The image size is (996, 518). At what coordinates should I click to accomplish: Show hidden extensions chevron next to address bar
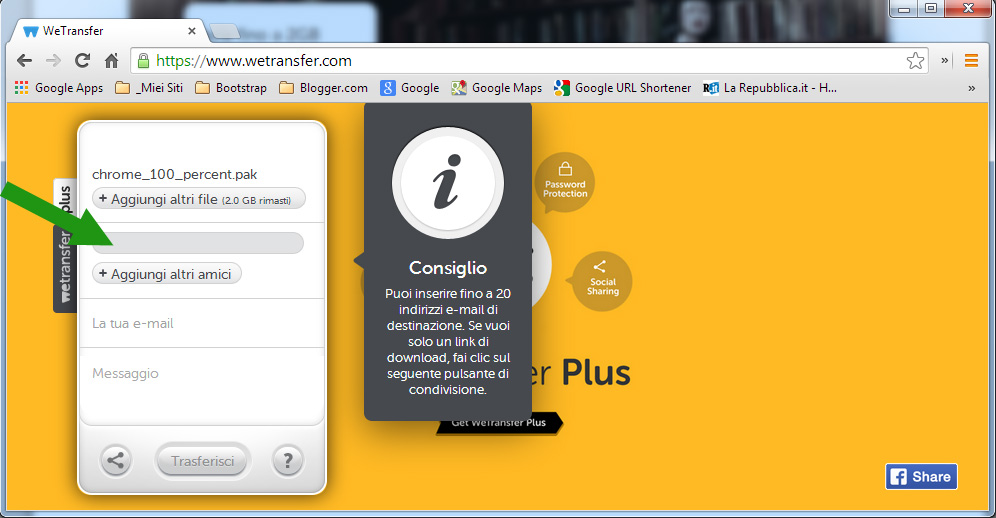[x=945, y=60]
